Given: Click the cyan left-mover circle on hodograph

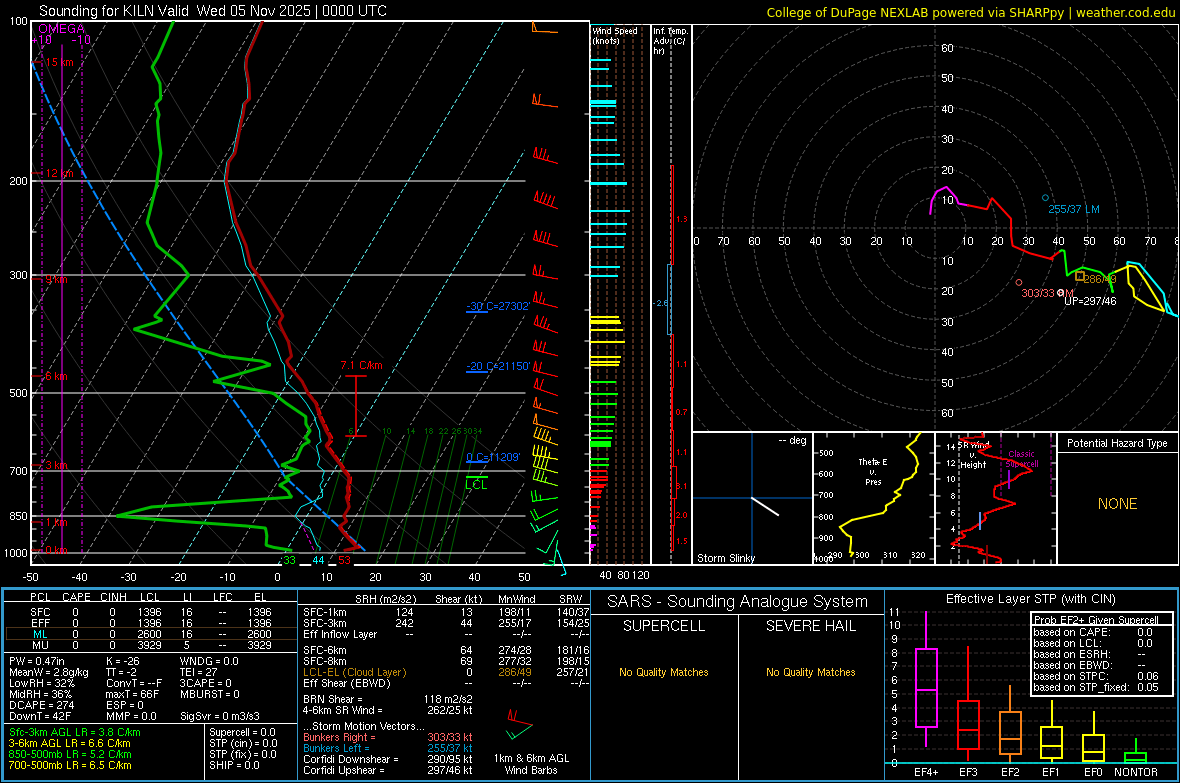Looking at the screenshot, I should pos(1045,197).
